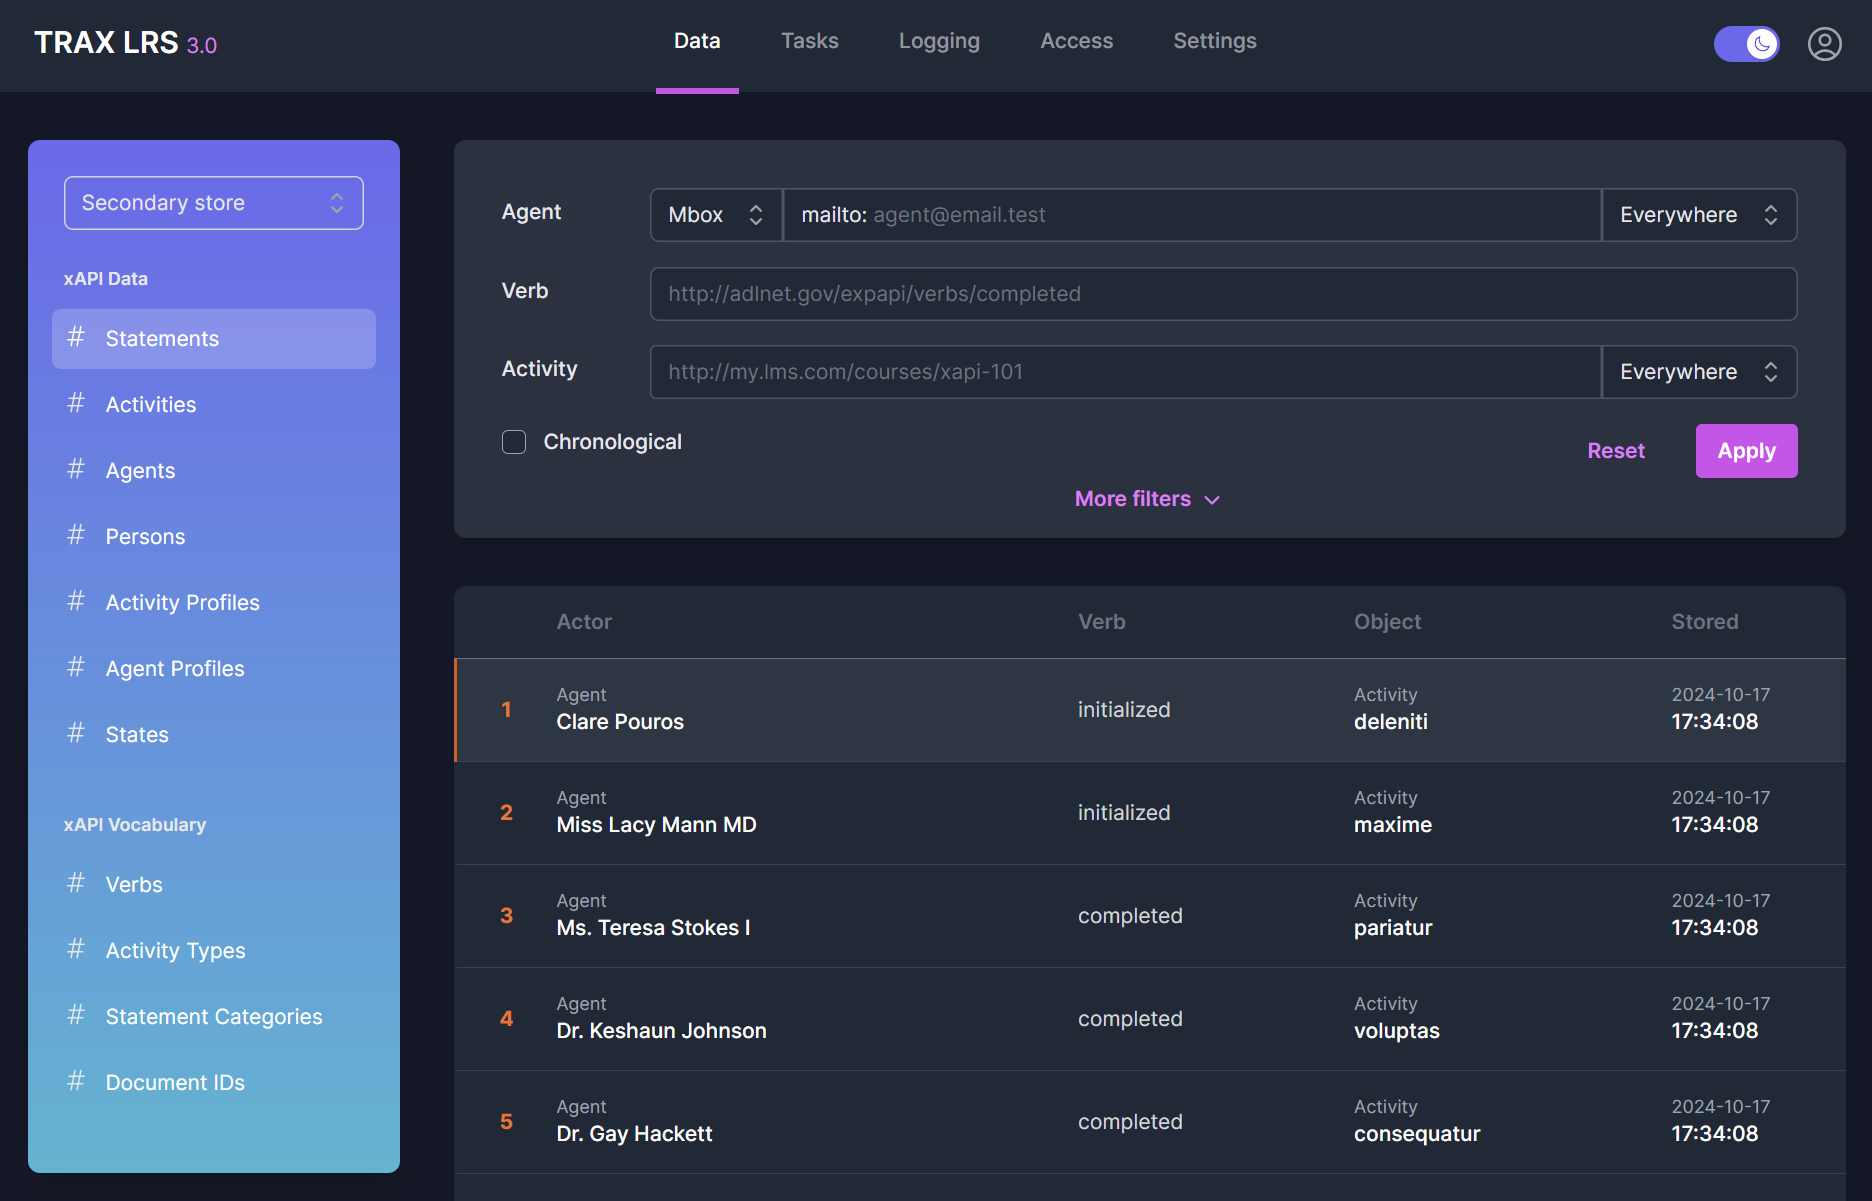Image resolution: width=1872 pixels, height=1201 pixels.
Task: Click the hash icon beside Persons
Action: point(76,536)
